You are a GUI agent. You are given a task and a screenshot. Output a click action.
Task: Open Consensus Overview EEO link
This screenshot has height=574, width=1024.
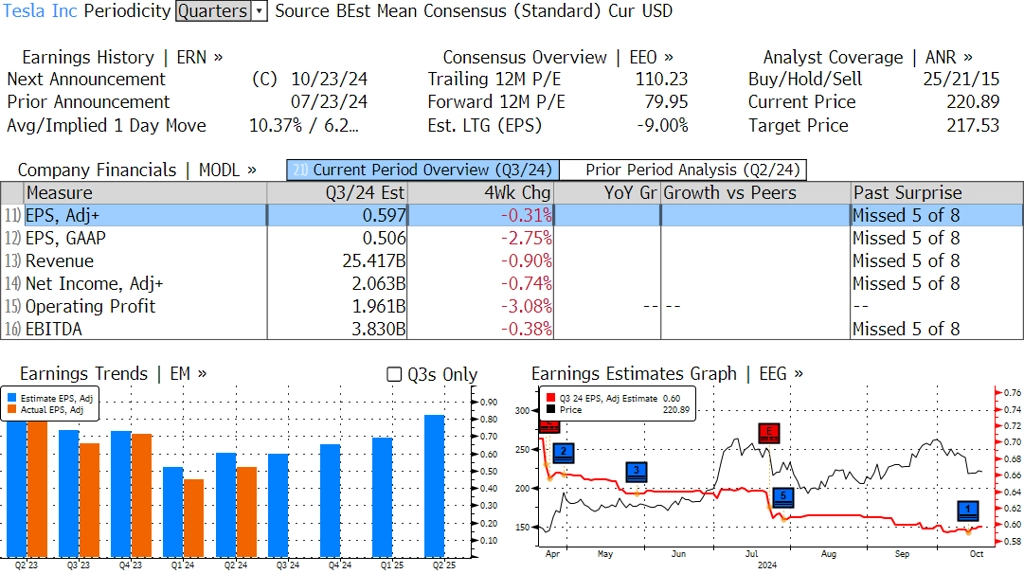558,57
